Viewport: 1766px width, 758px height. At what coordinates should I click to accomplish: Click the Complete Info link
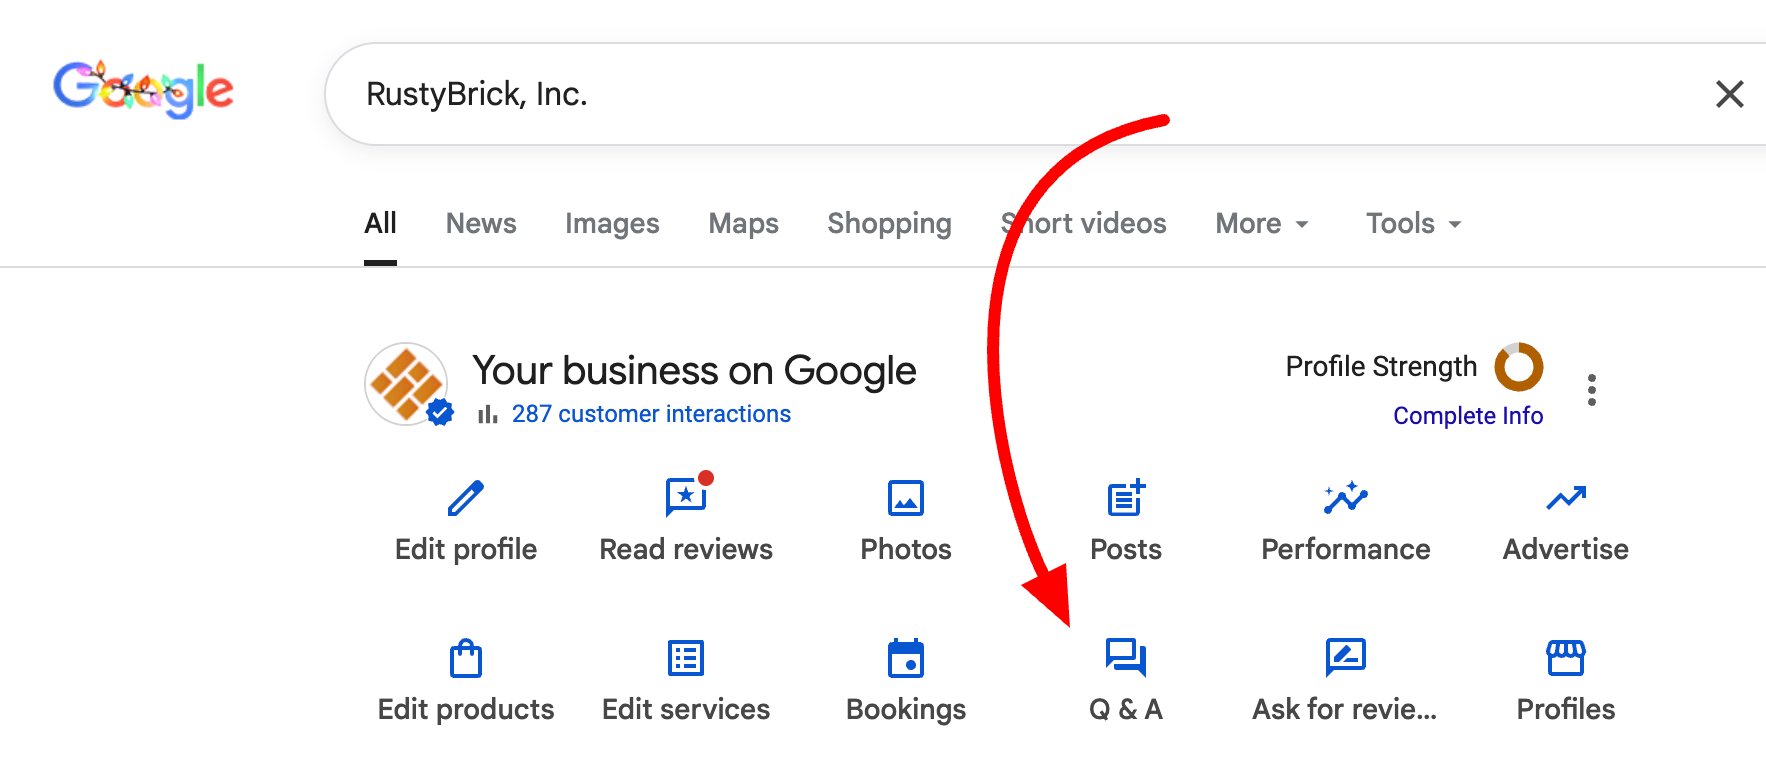click(1468, 416)
